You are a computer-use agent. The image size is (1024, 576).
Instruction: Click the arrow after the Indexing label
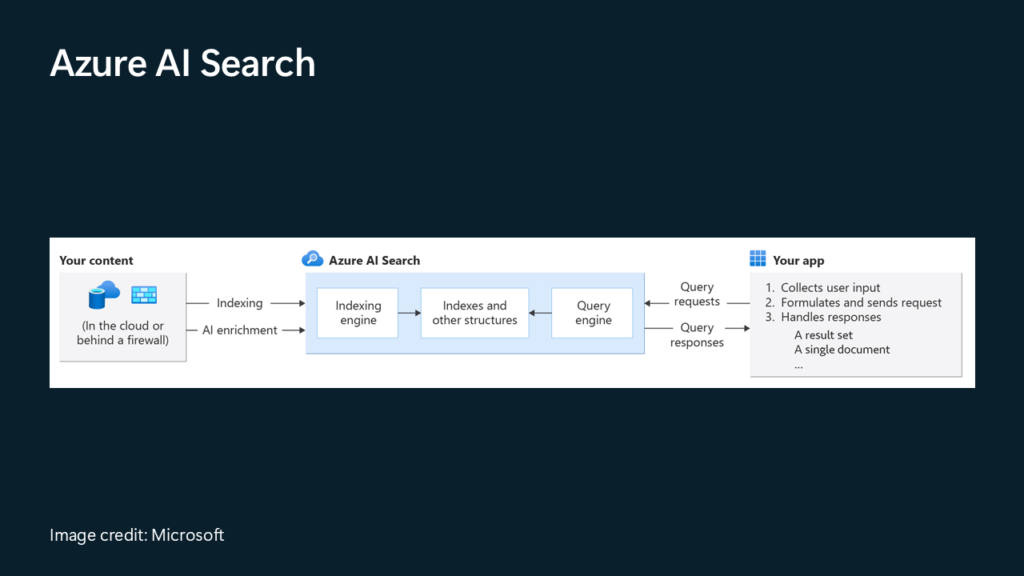point(288,303)
